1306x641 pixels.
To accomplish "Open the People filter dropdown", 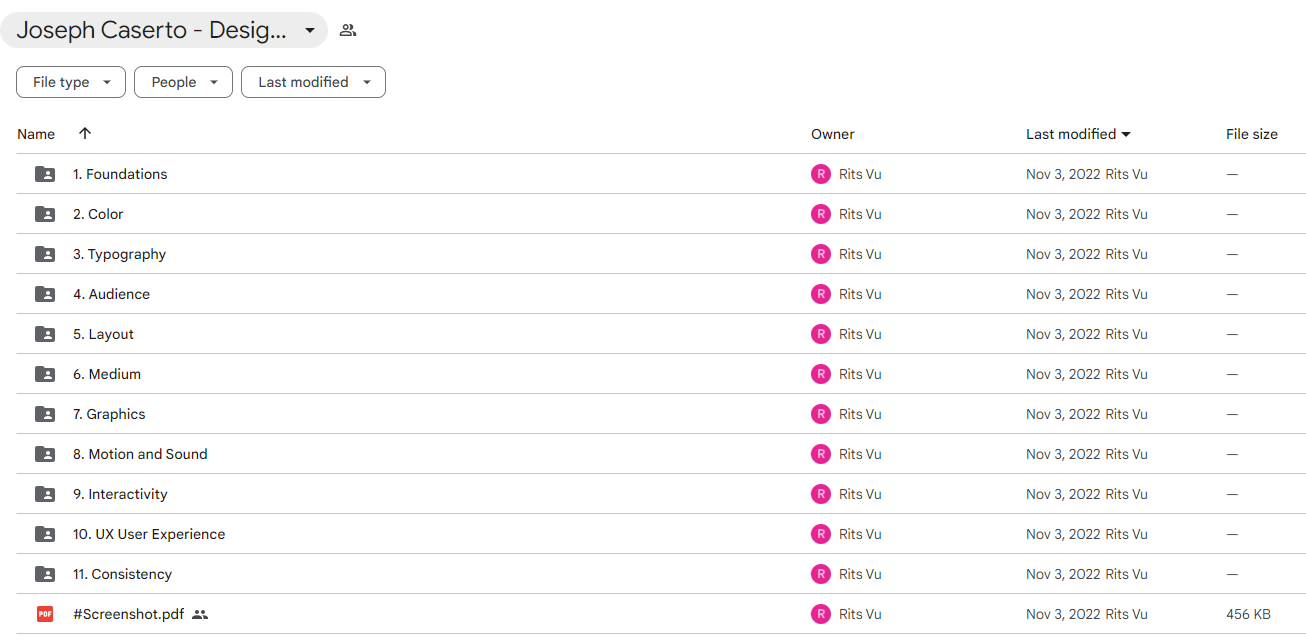I will pos(183,82).
